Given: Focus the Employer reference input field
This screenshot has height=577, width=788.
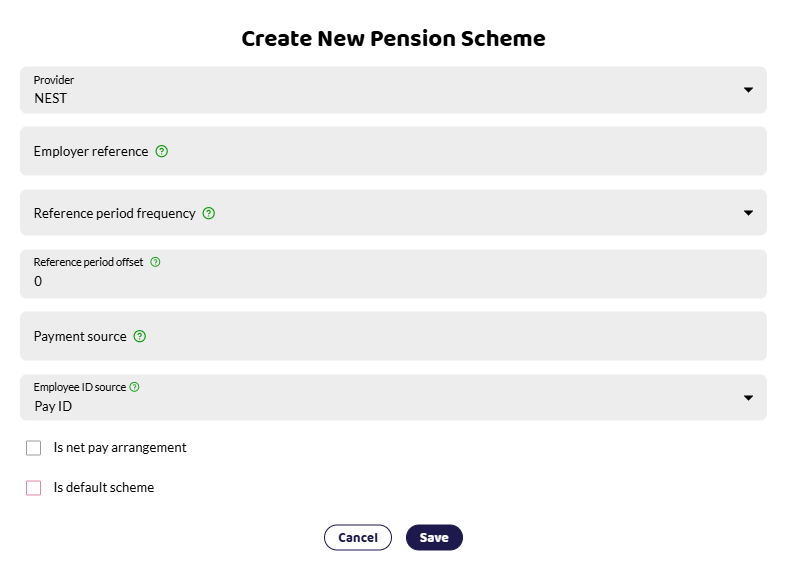Looking at the screenshot, I should tap(393, 151).
